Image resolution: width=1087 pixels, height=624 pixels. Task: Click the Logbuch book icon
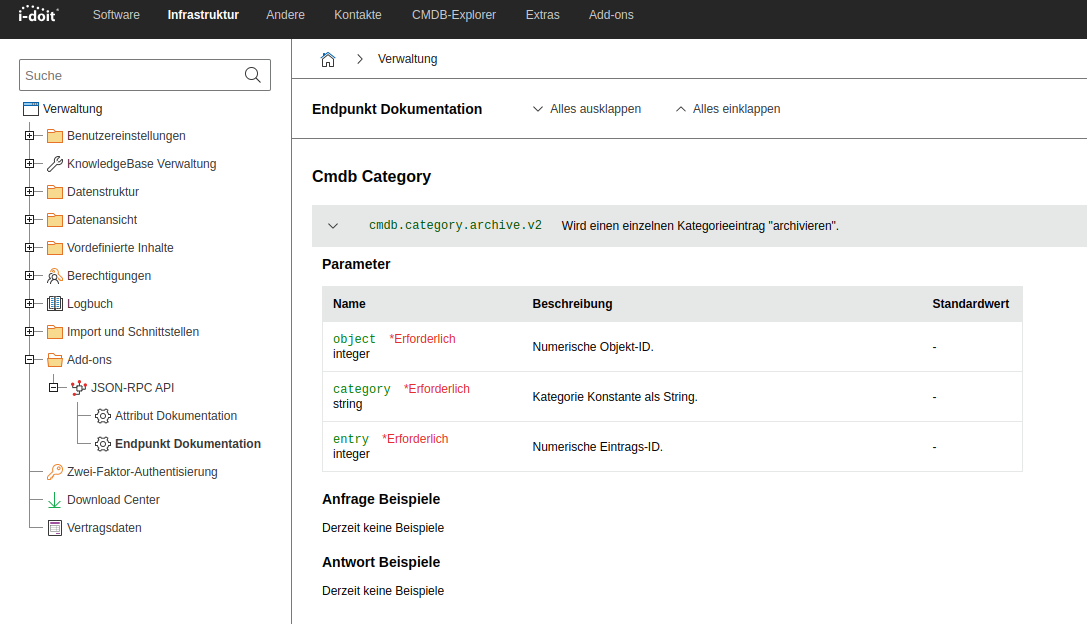coord(55,304)
